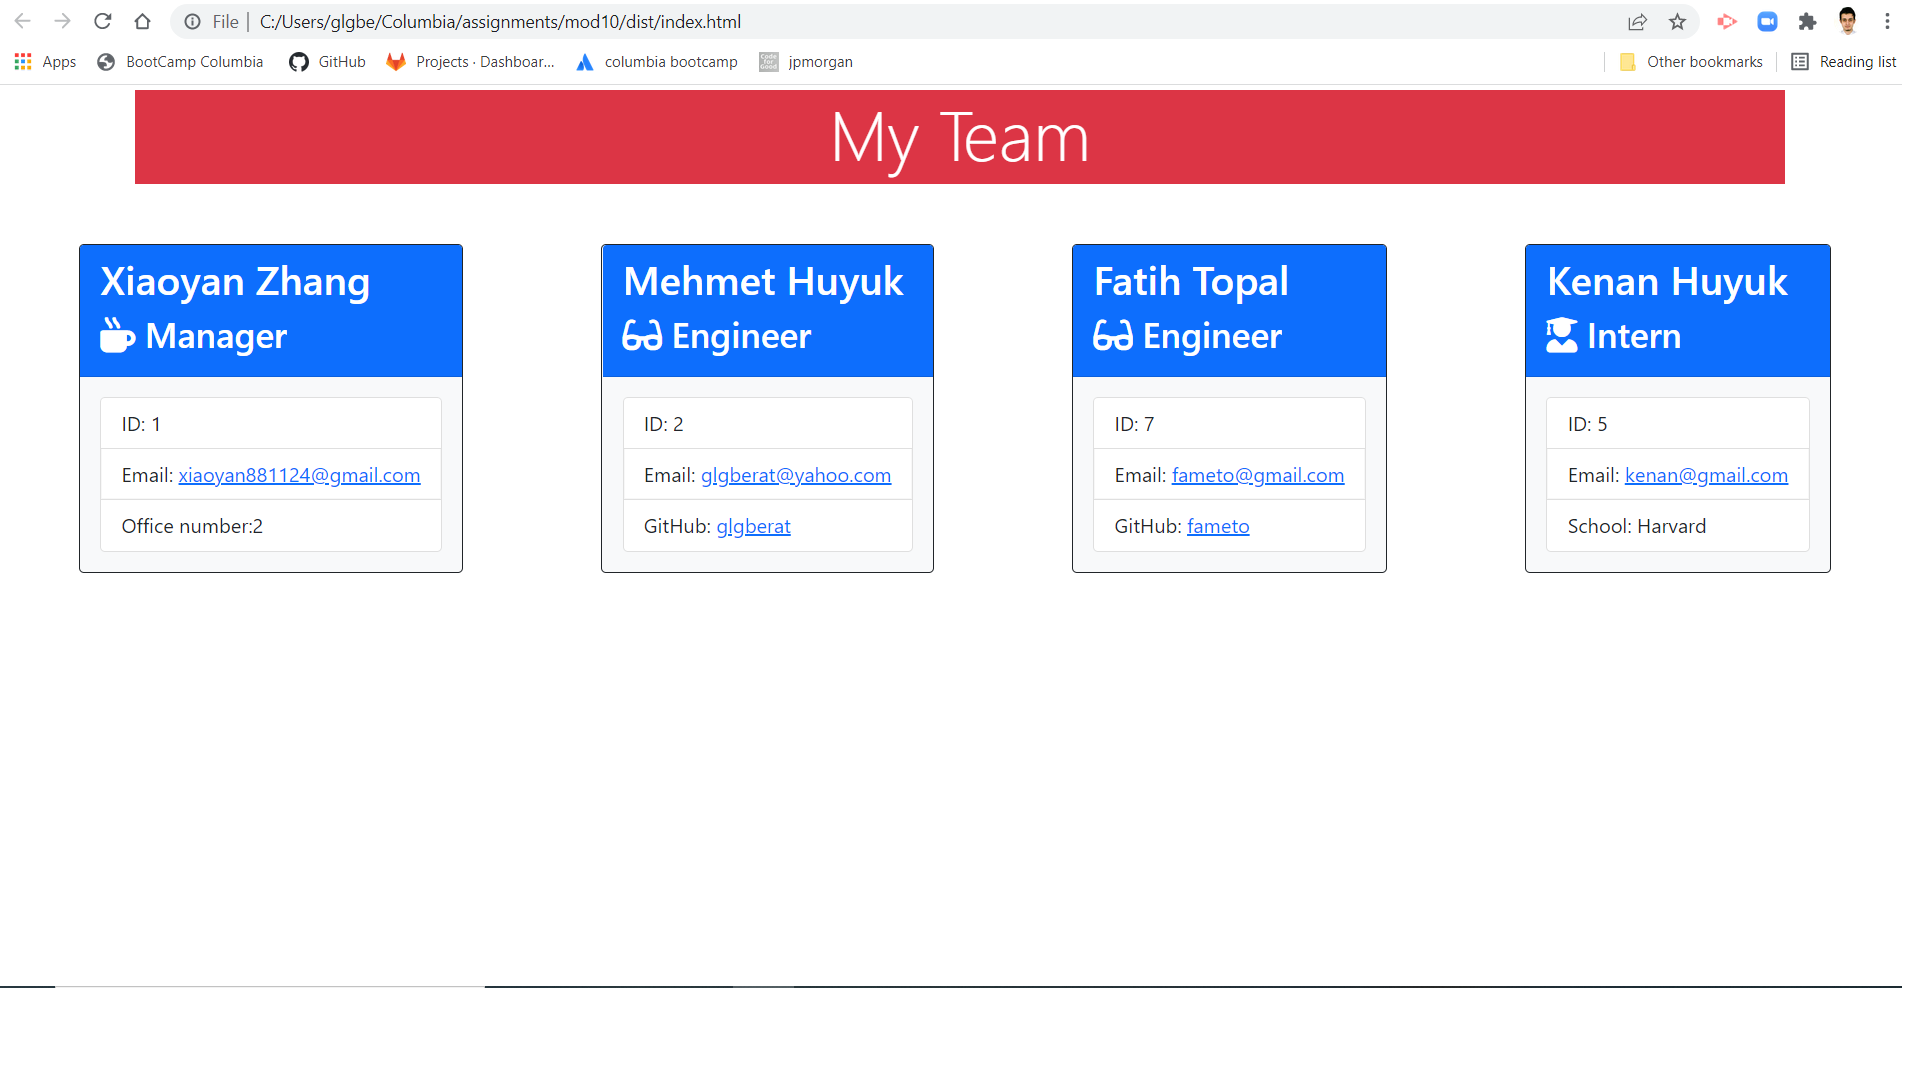Open the glgberat GitHub link
The height and width of the screenshot is (1080, 1920).
(x=753, y=527)
